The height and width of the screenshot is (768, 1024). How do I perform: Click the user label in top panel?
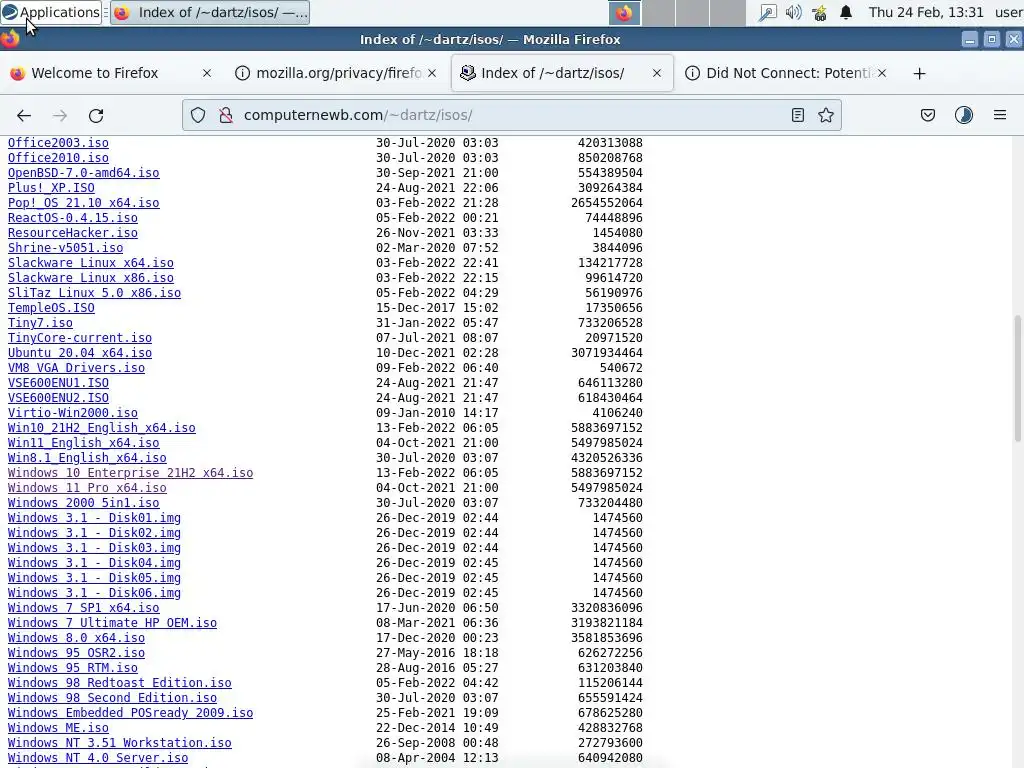1008,12
